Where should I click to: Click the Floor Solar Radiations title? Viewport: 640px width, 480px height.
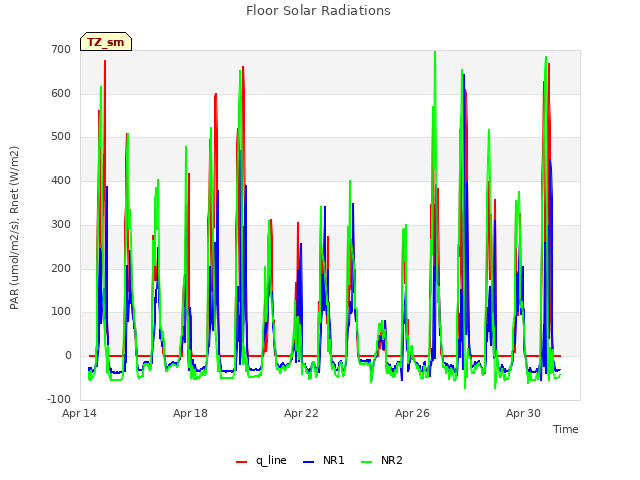coord(318,10)
